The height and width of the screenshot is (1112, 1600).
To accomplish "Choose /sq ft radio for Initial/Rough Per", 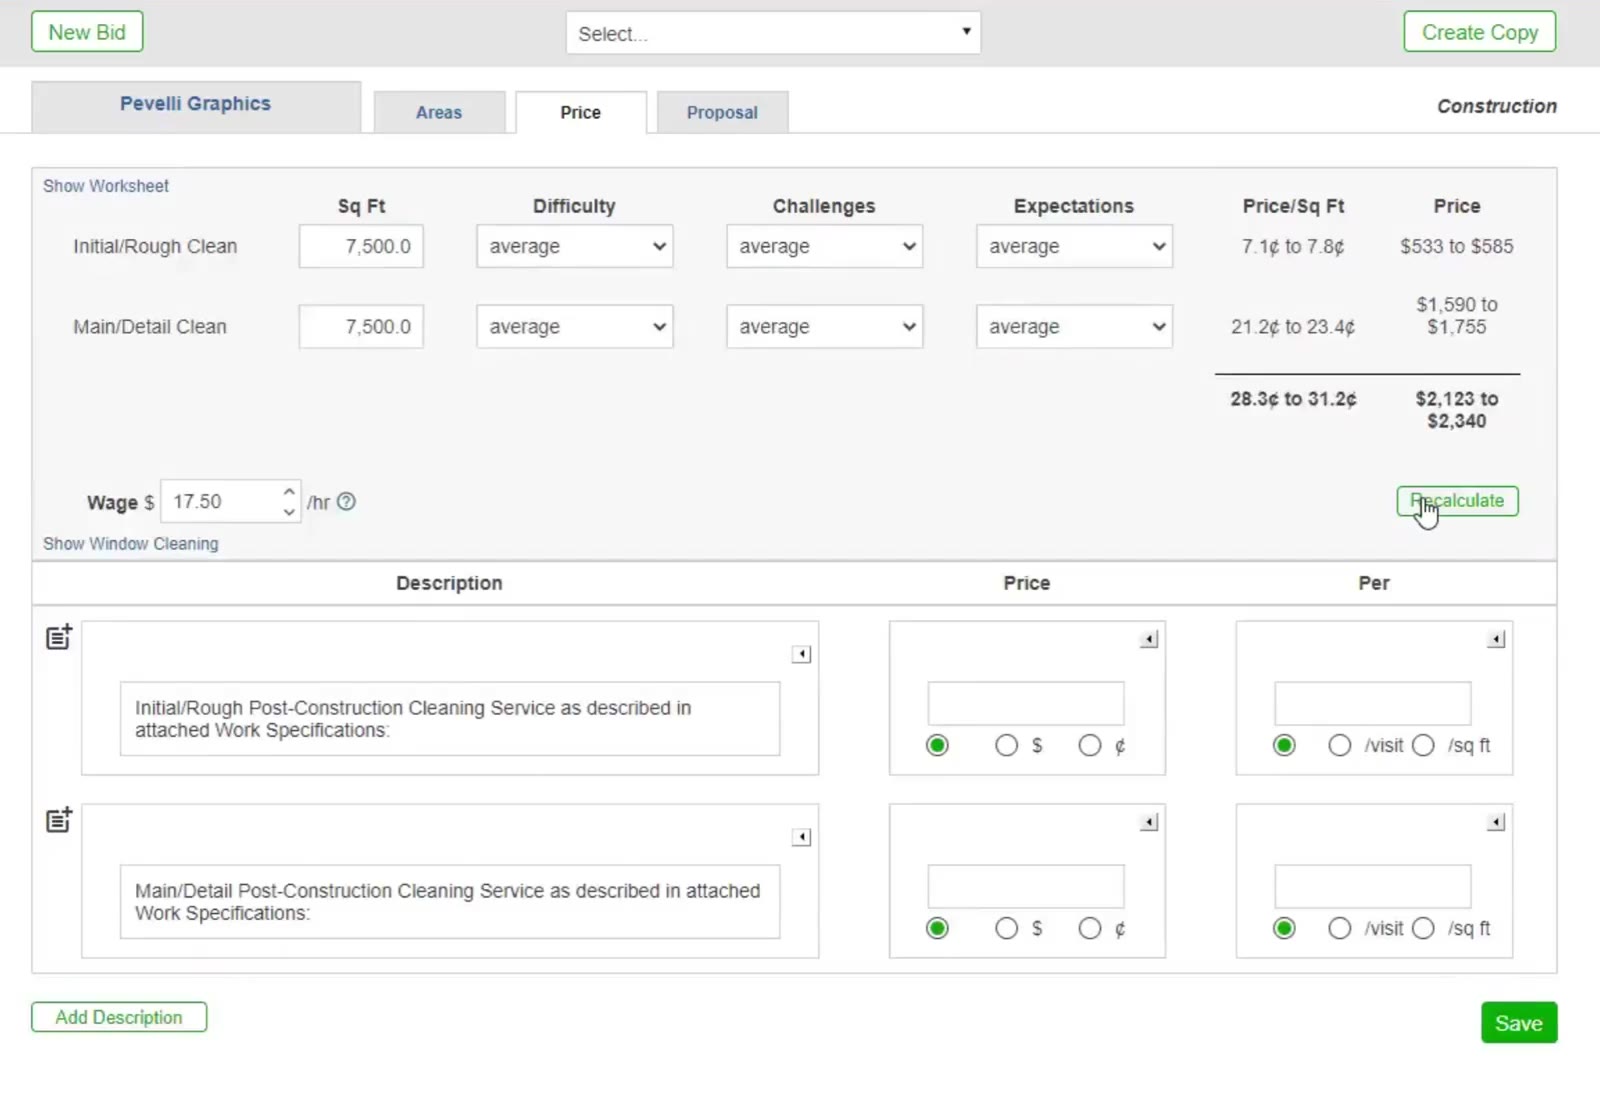I will click(1423, 746).
